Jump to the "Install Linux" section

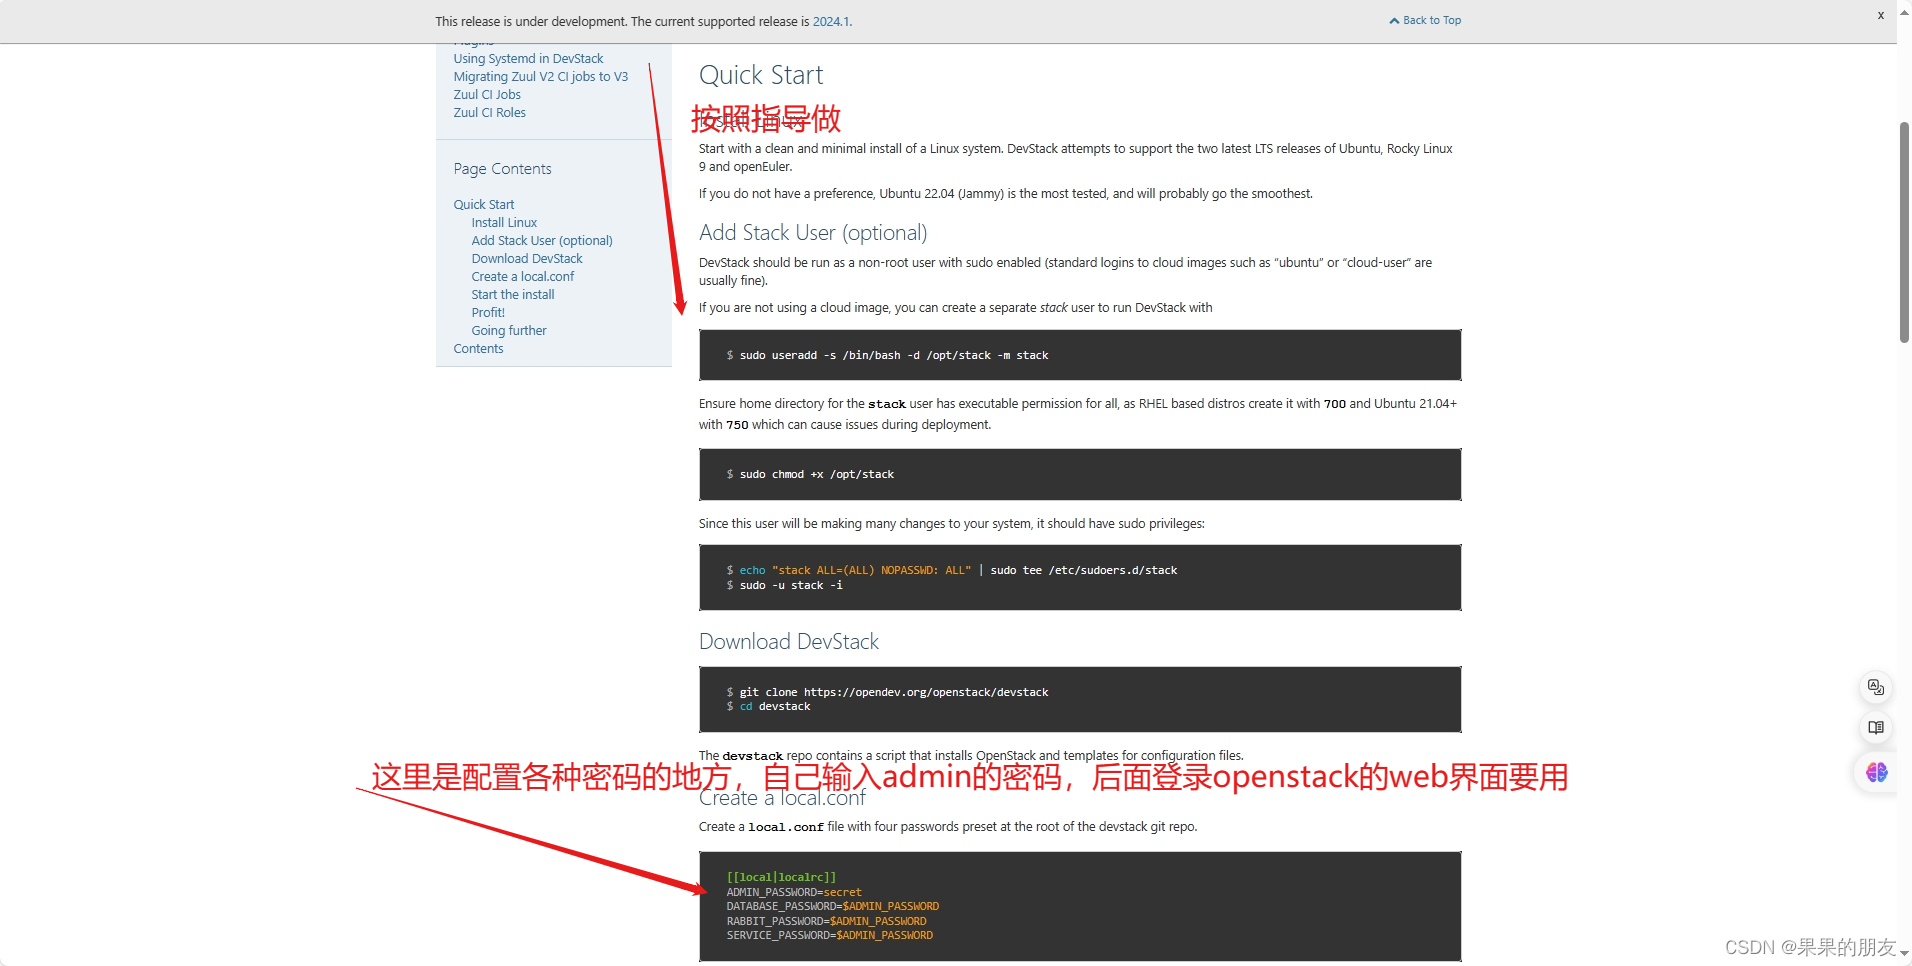click(x=503, y=222)
